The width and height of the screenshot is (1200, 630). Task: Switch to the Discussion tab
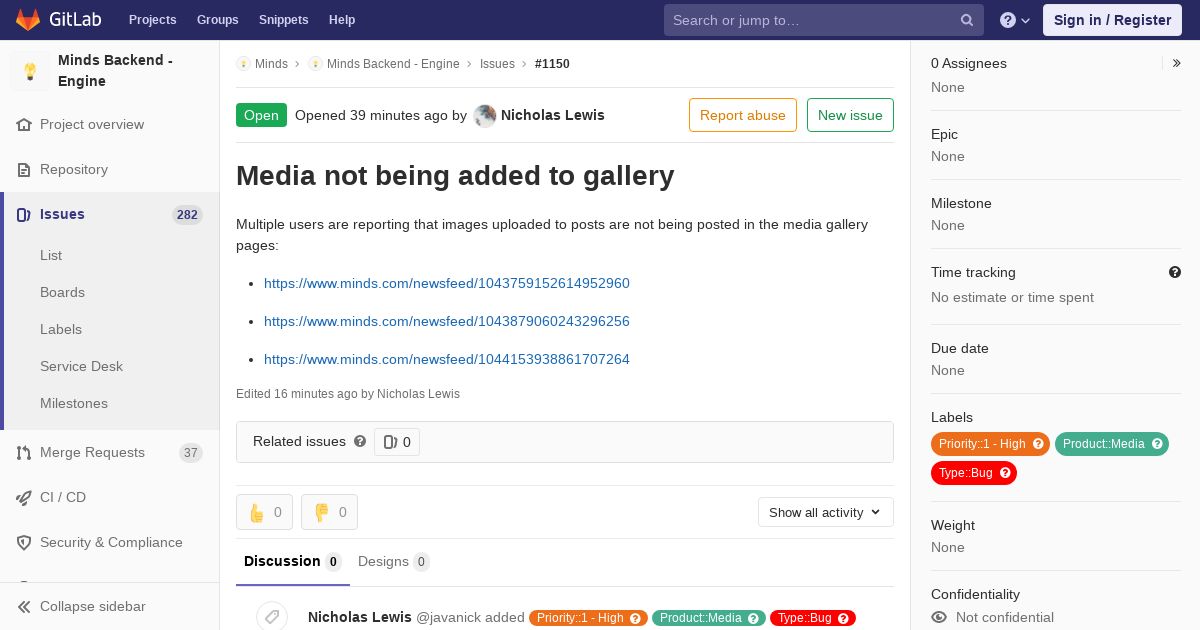click(293, 562)
